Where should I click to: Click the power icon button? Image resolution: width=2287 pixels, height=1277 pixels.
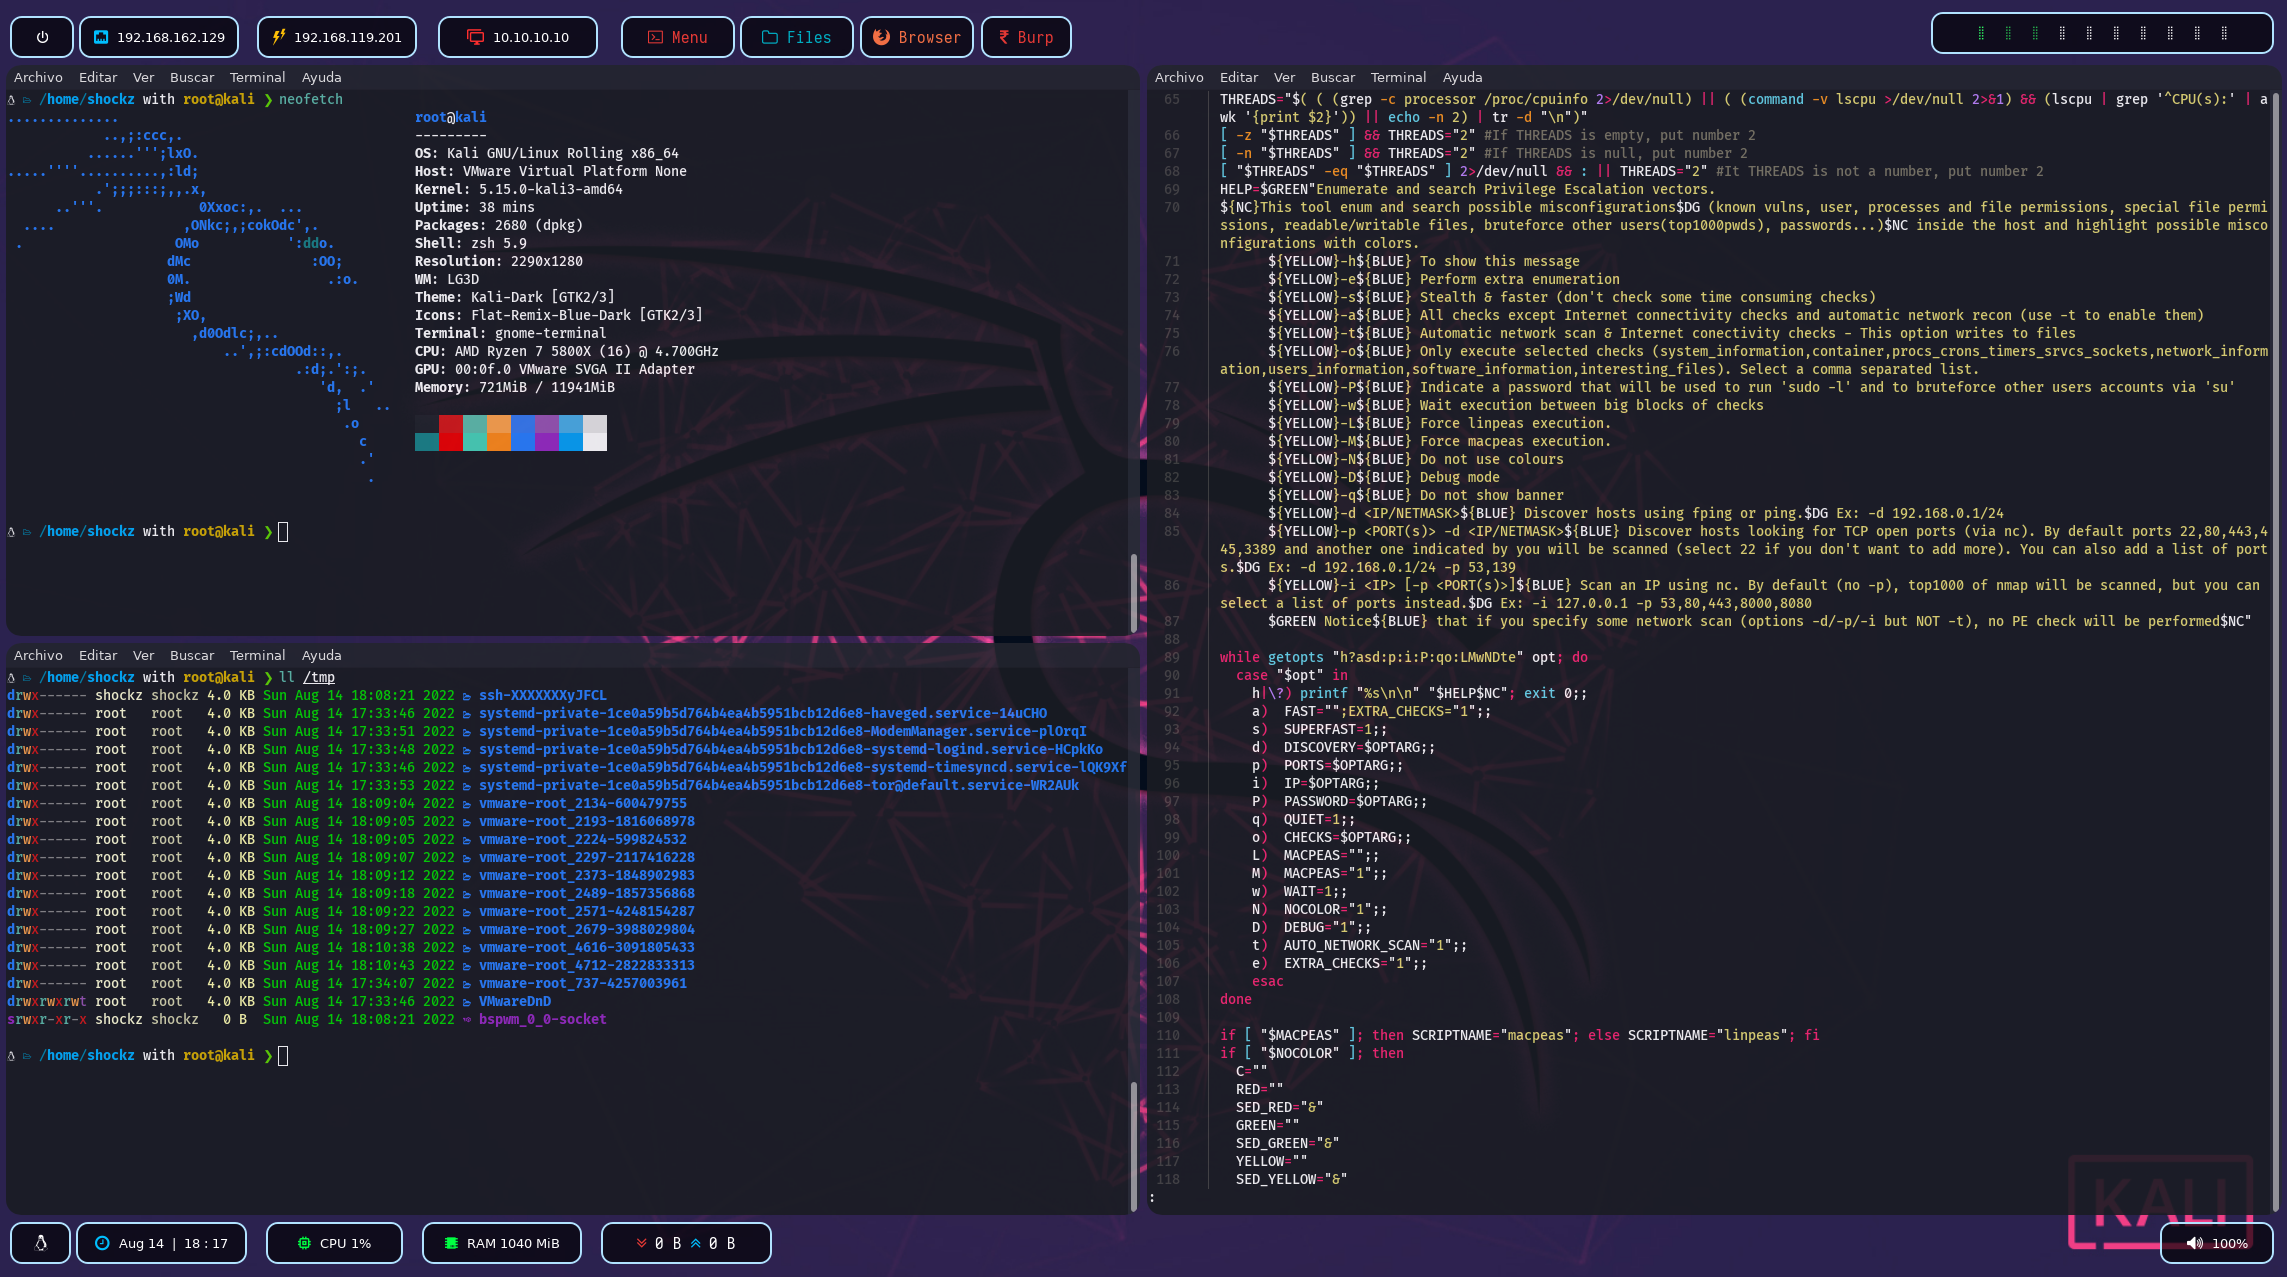pos(42,37)
